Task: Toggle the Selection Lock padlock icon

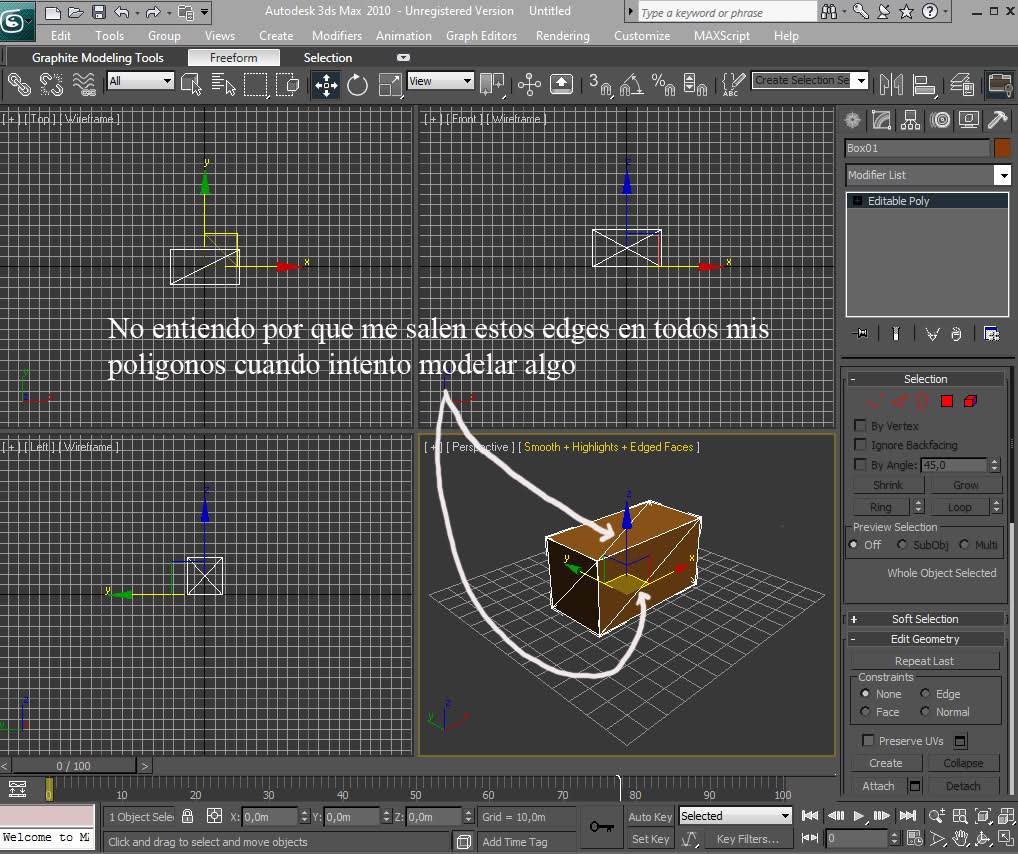Action: [188, 816]
